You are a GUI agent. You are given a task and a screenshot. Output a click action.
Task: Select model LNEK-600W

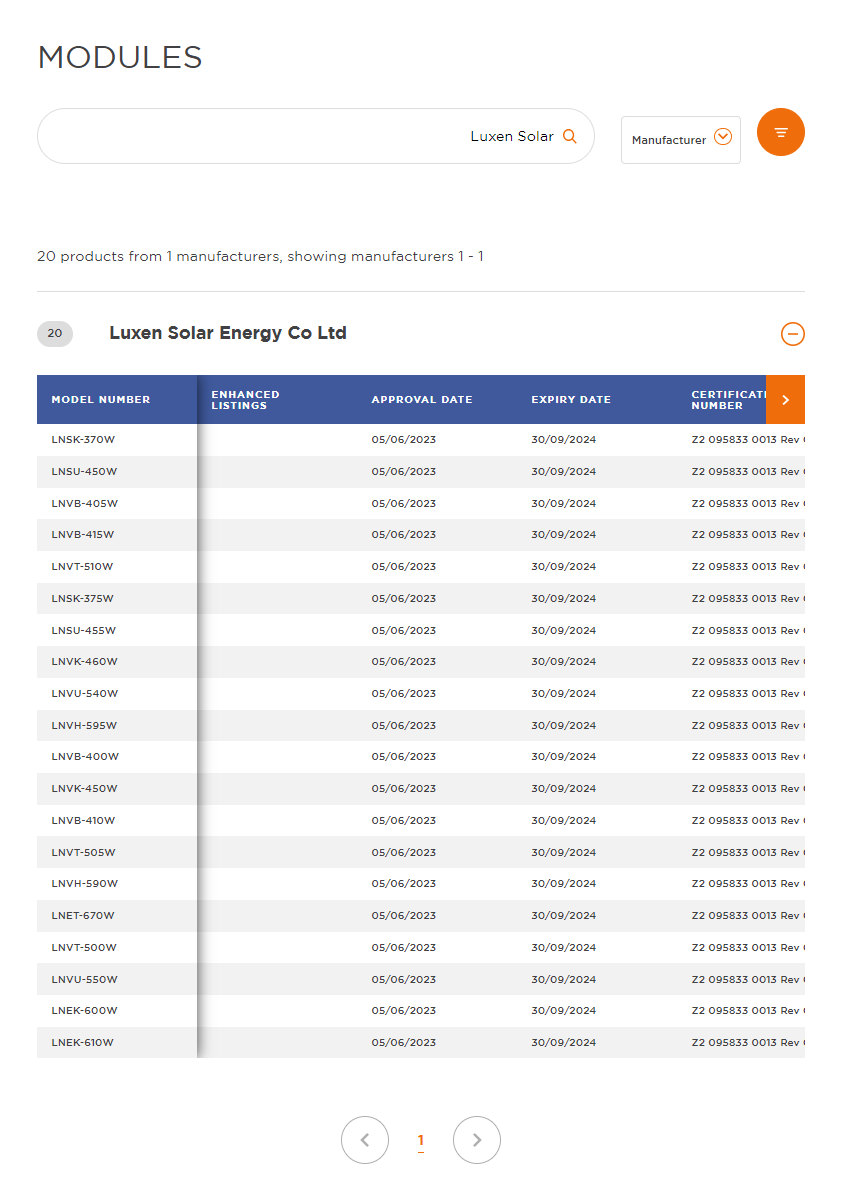pyautogui.click(x=85, y=1011)
